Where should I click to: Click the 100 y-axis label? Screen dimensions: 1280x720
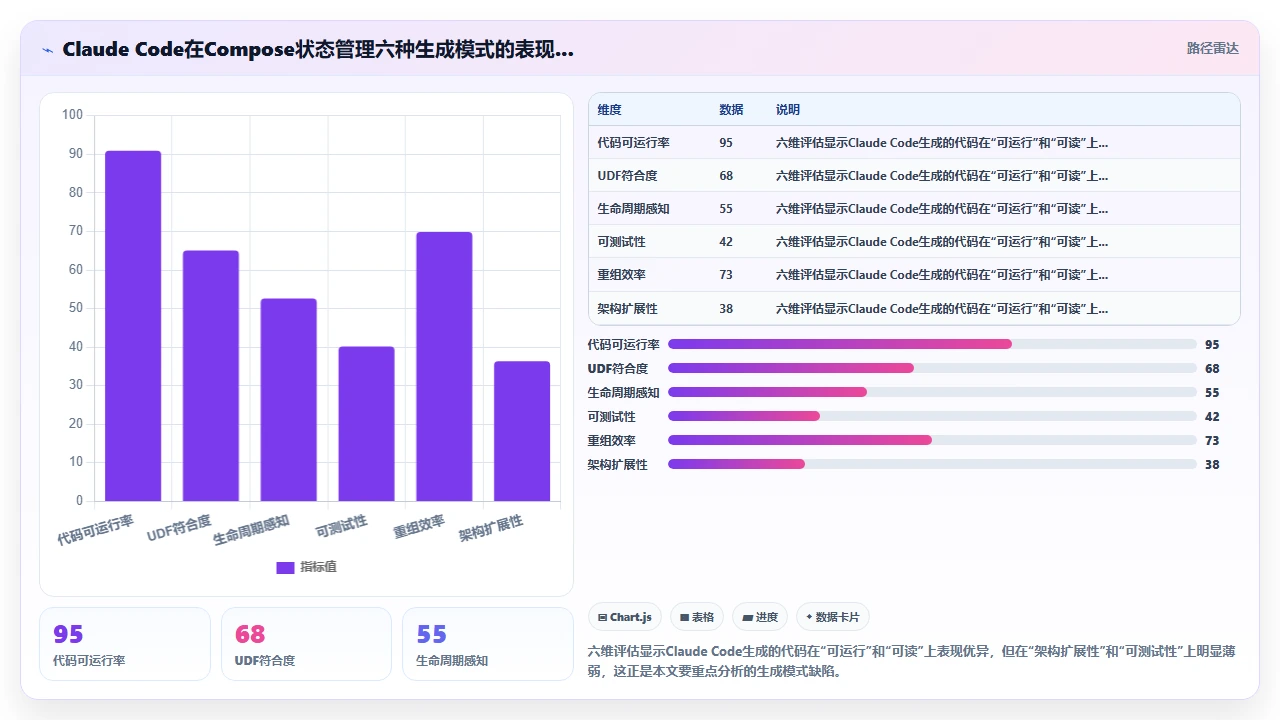pos(73,115)
